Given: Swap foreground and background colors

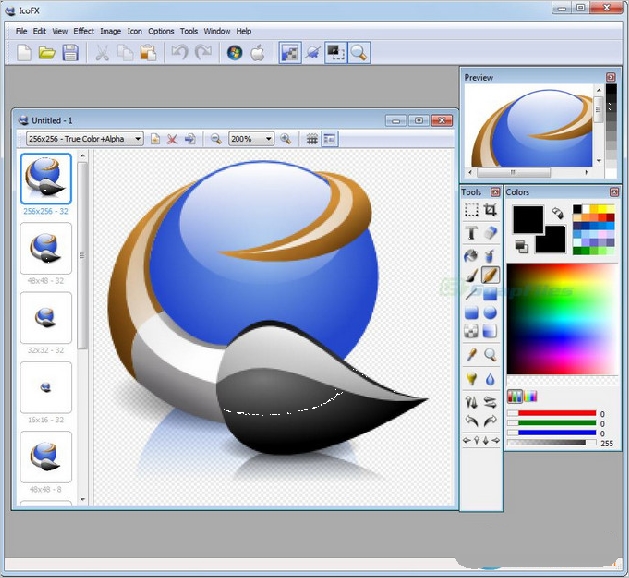Looking at the screenshot, I should tap(557, 213).
